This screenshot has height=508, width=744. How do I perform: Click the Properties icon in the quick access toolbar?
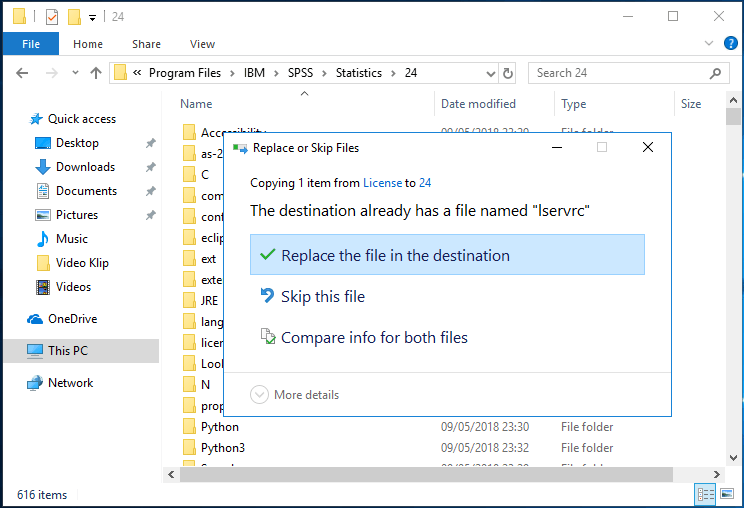[x=52, y=17]
